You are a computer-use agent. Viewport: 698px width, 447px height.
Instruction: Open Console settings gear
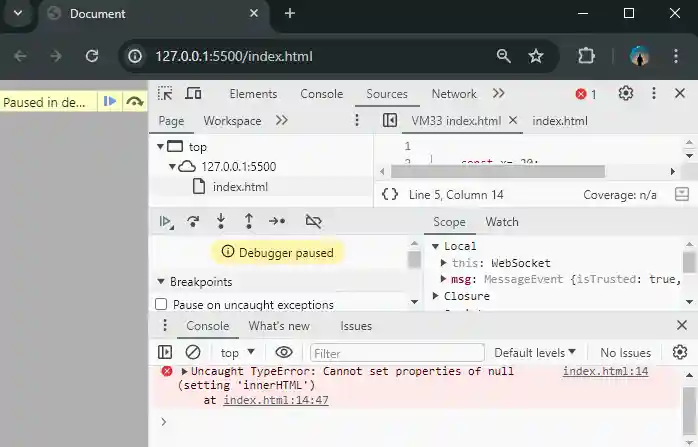point(680,352)
